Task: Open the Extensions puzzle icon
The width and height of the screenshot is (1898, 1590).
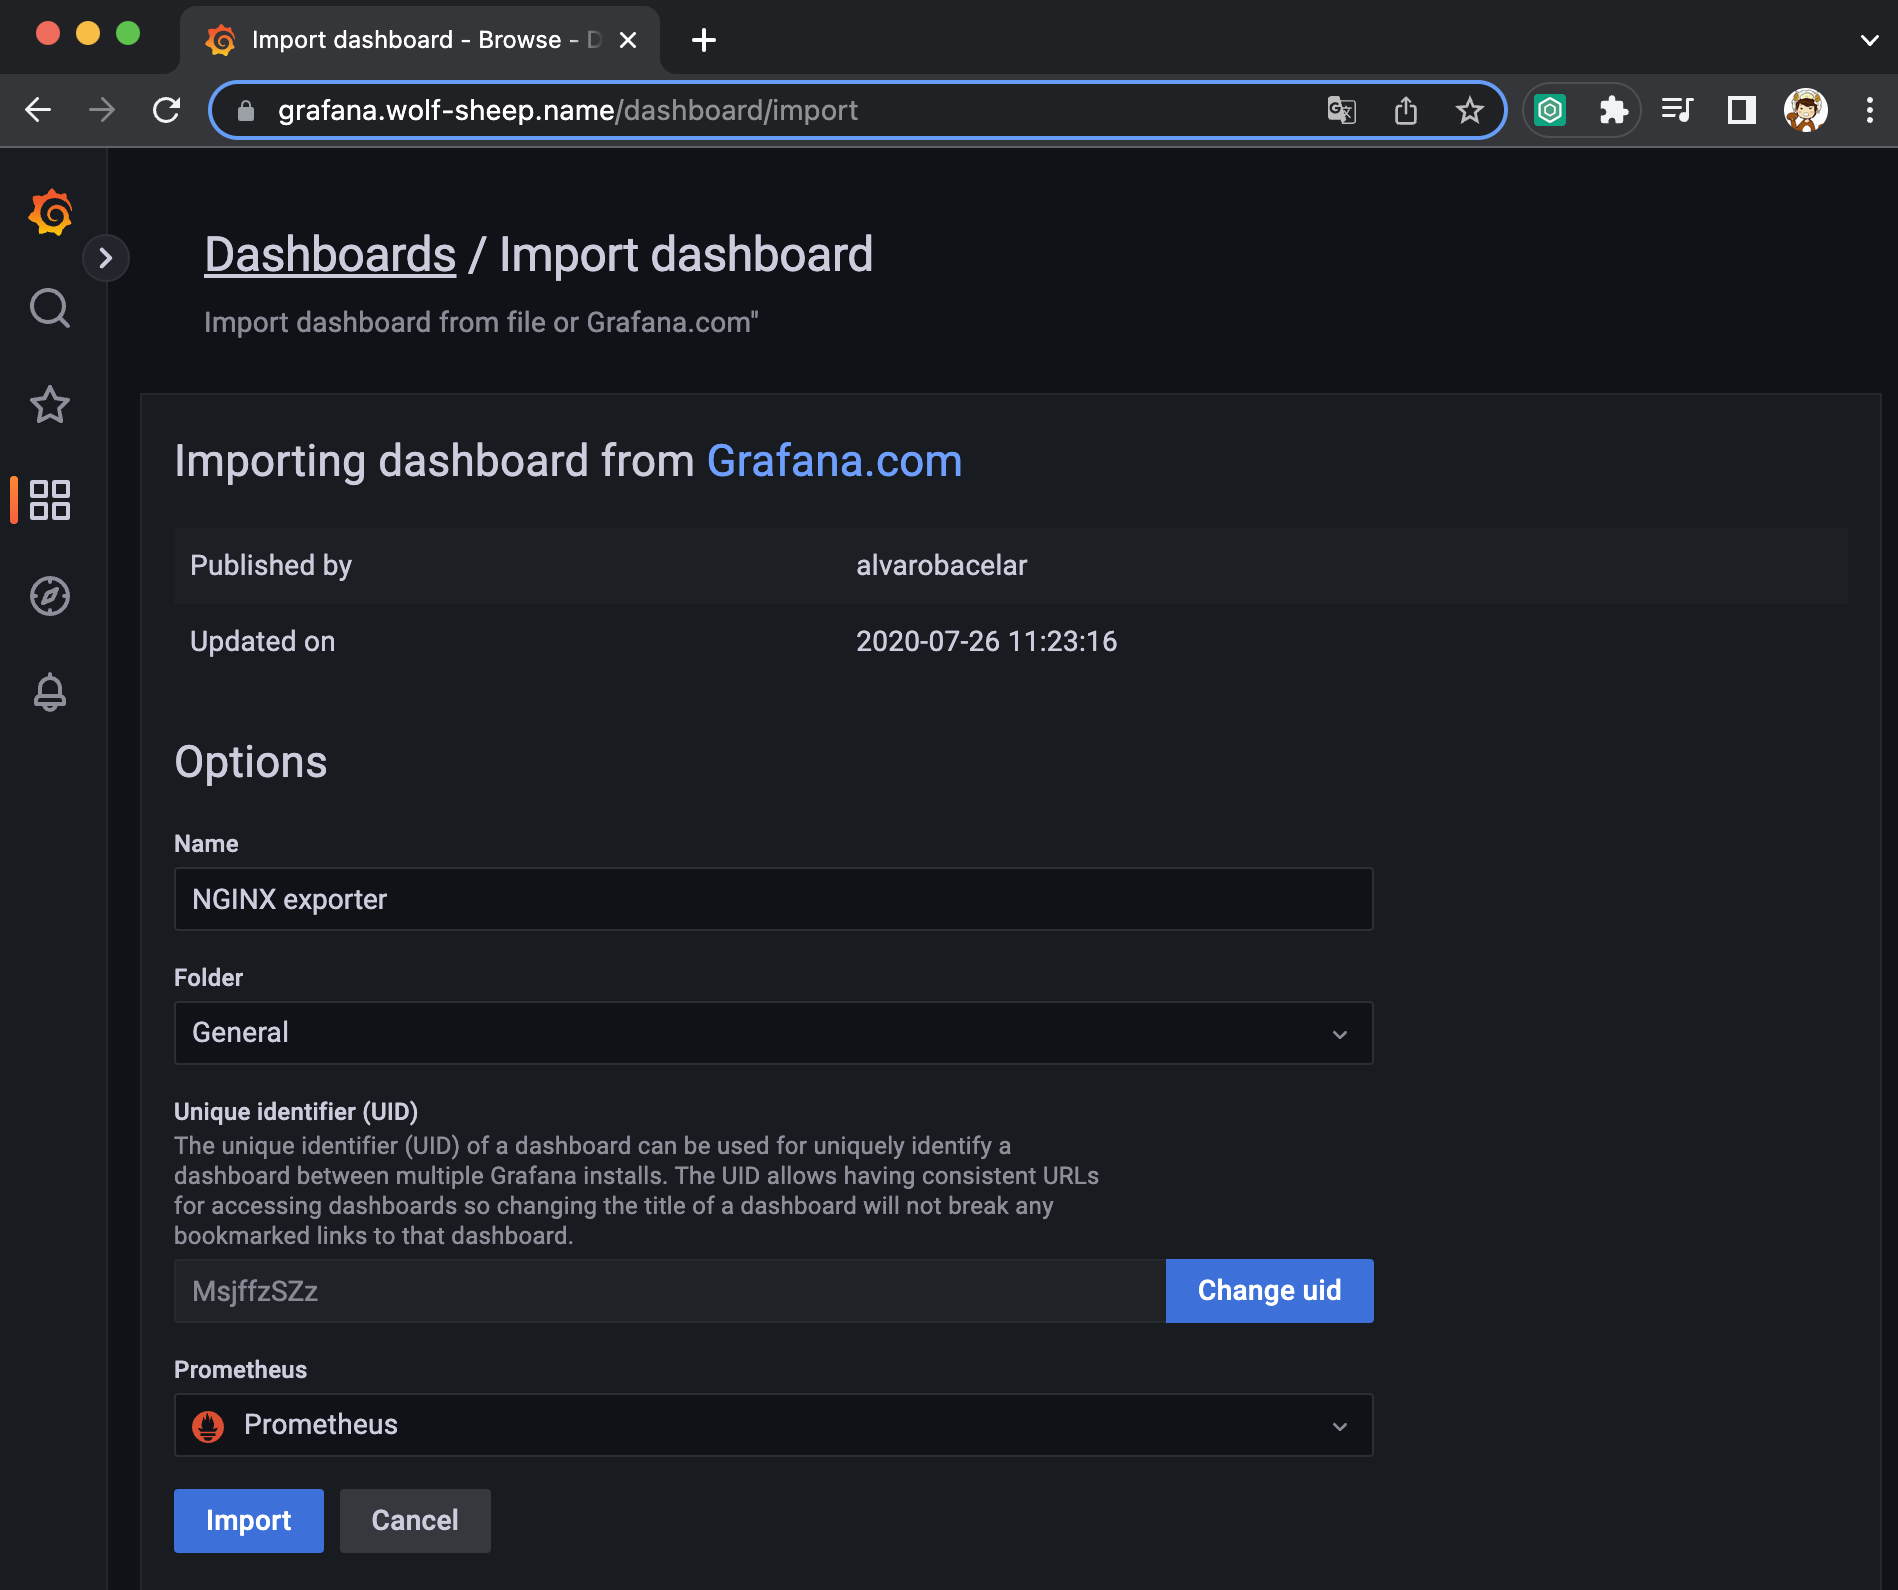Action: pos(1613,110)
